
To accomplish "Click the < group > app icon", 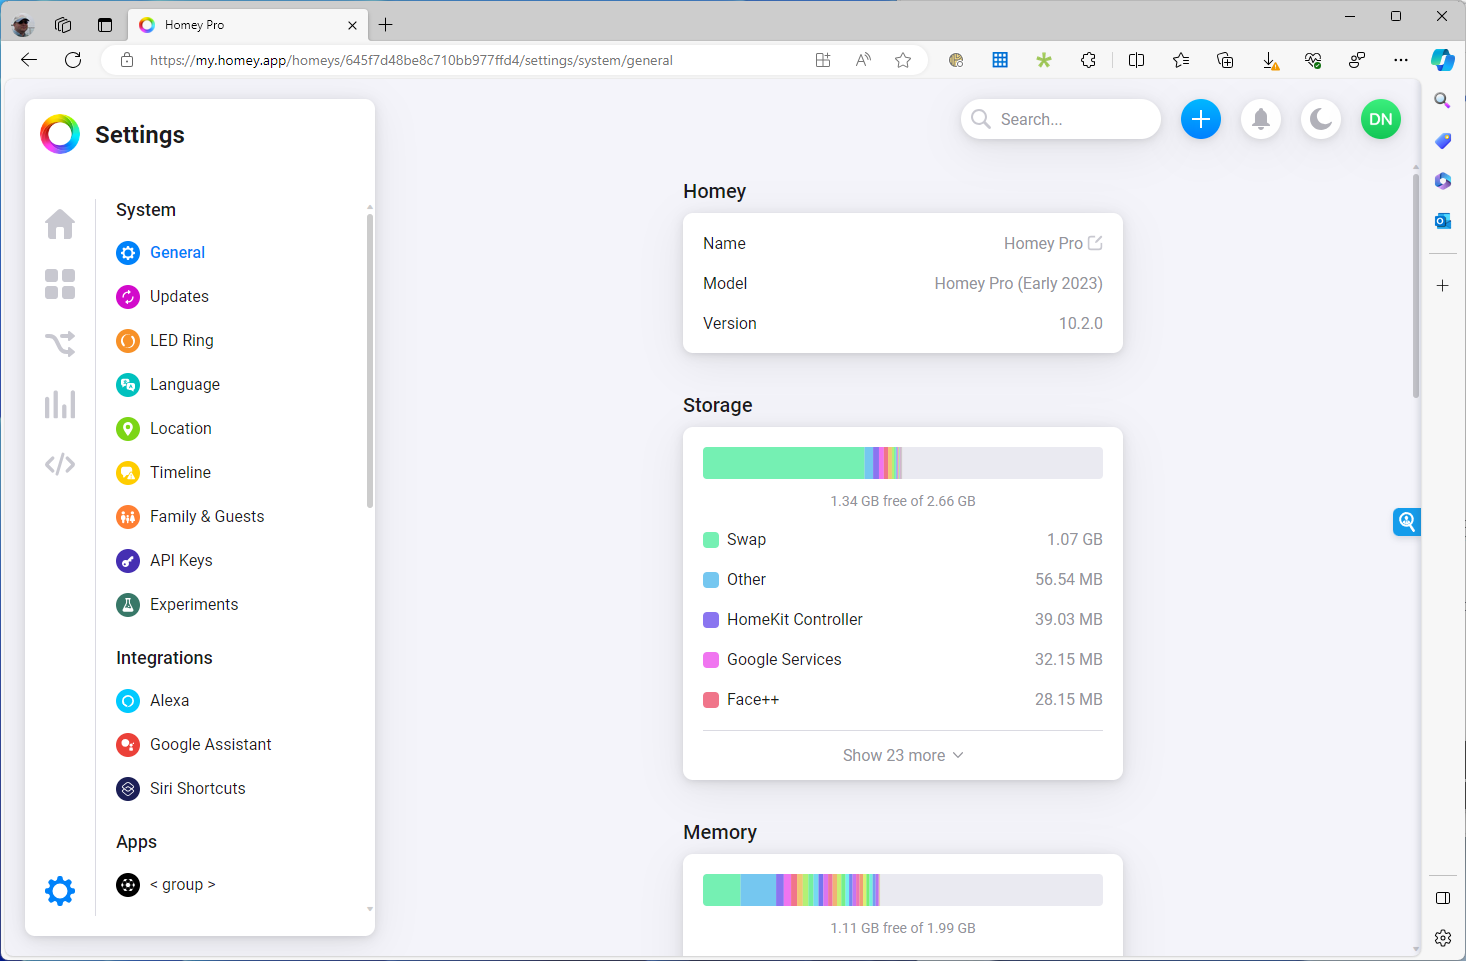I will 128,885.
